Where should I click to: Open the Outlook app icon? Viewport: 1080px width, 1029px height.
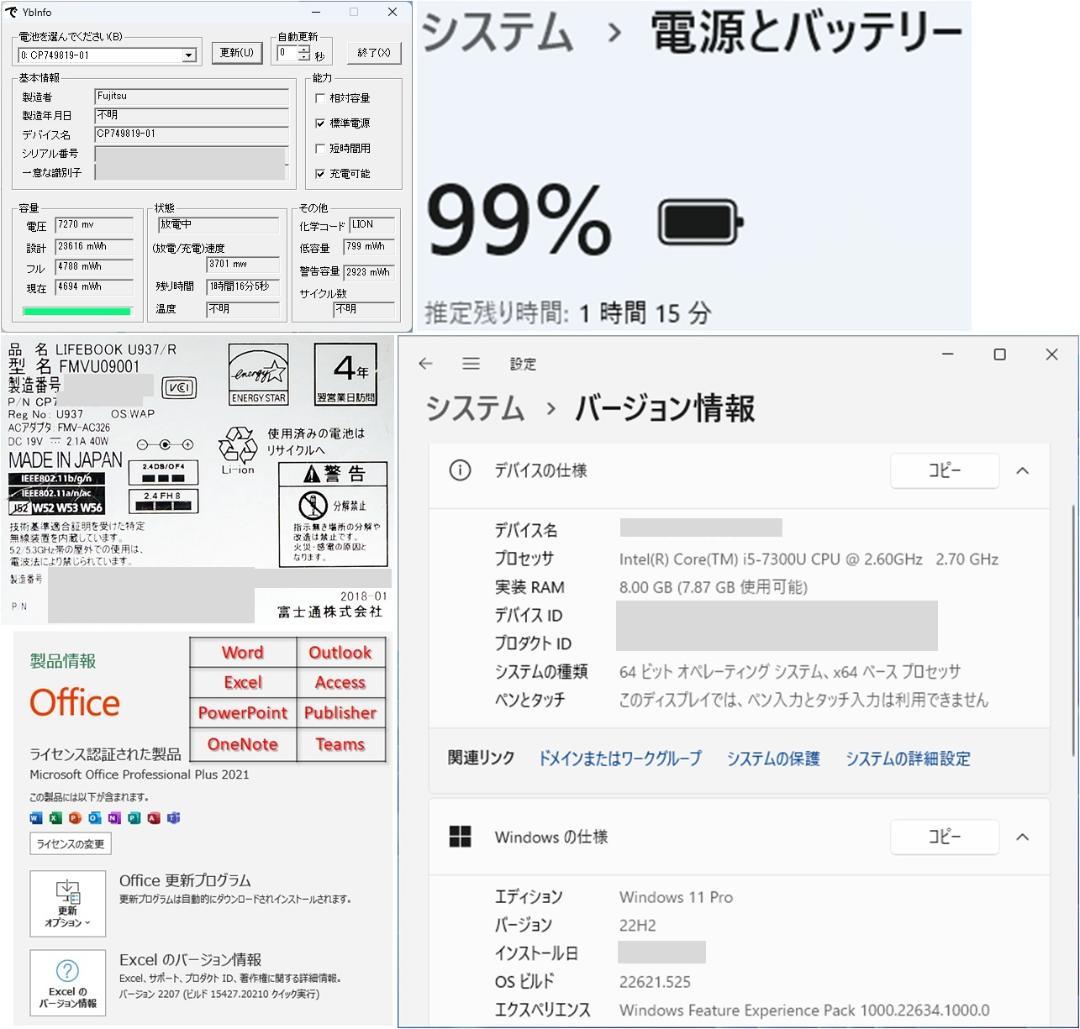[x=340, y=652]
